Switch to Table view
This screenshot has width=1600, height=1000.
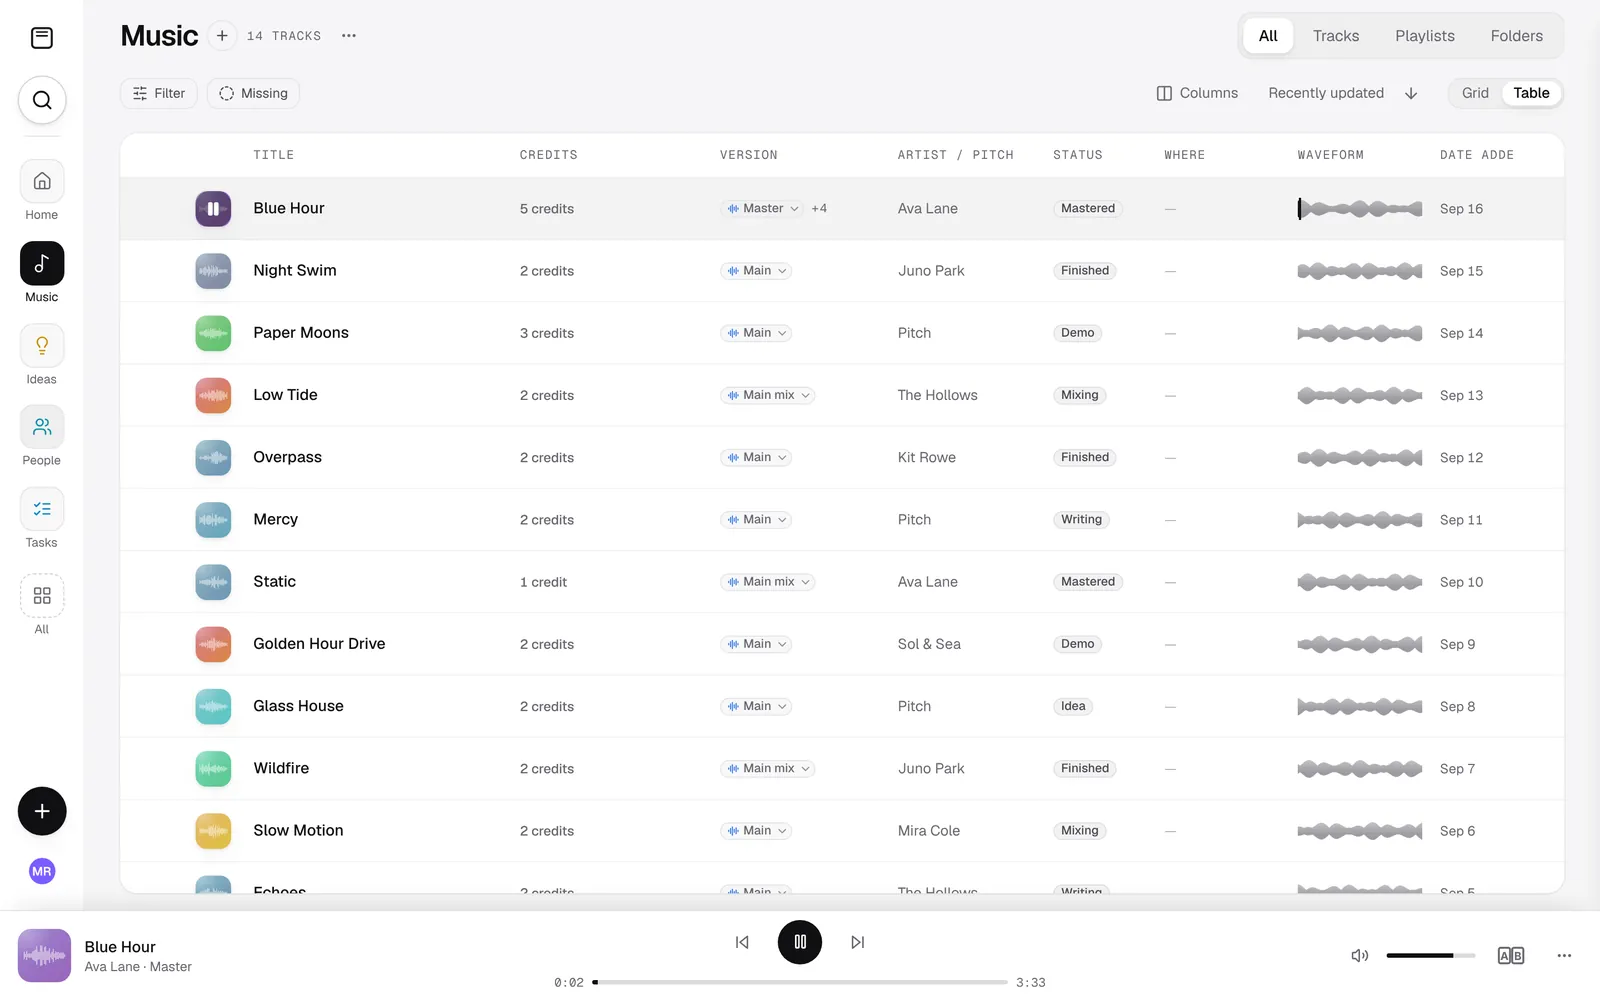pos(1531,93)
